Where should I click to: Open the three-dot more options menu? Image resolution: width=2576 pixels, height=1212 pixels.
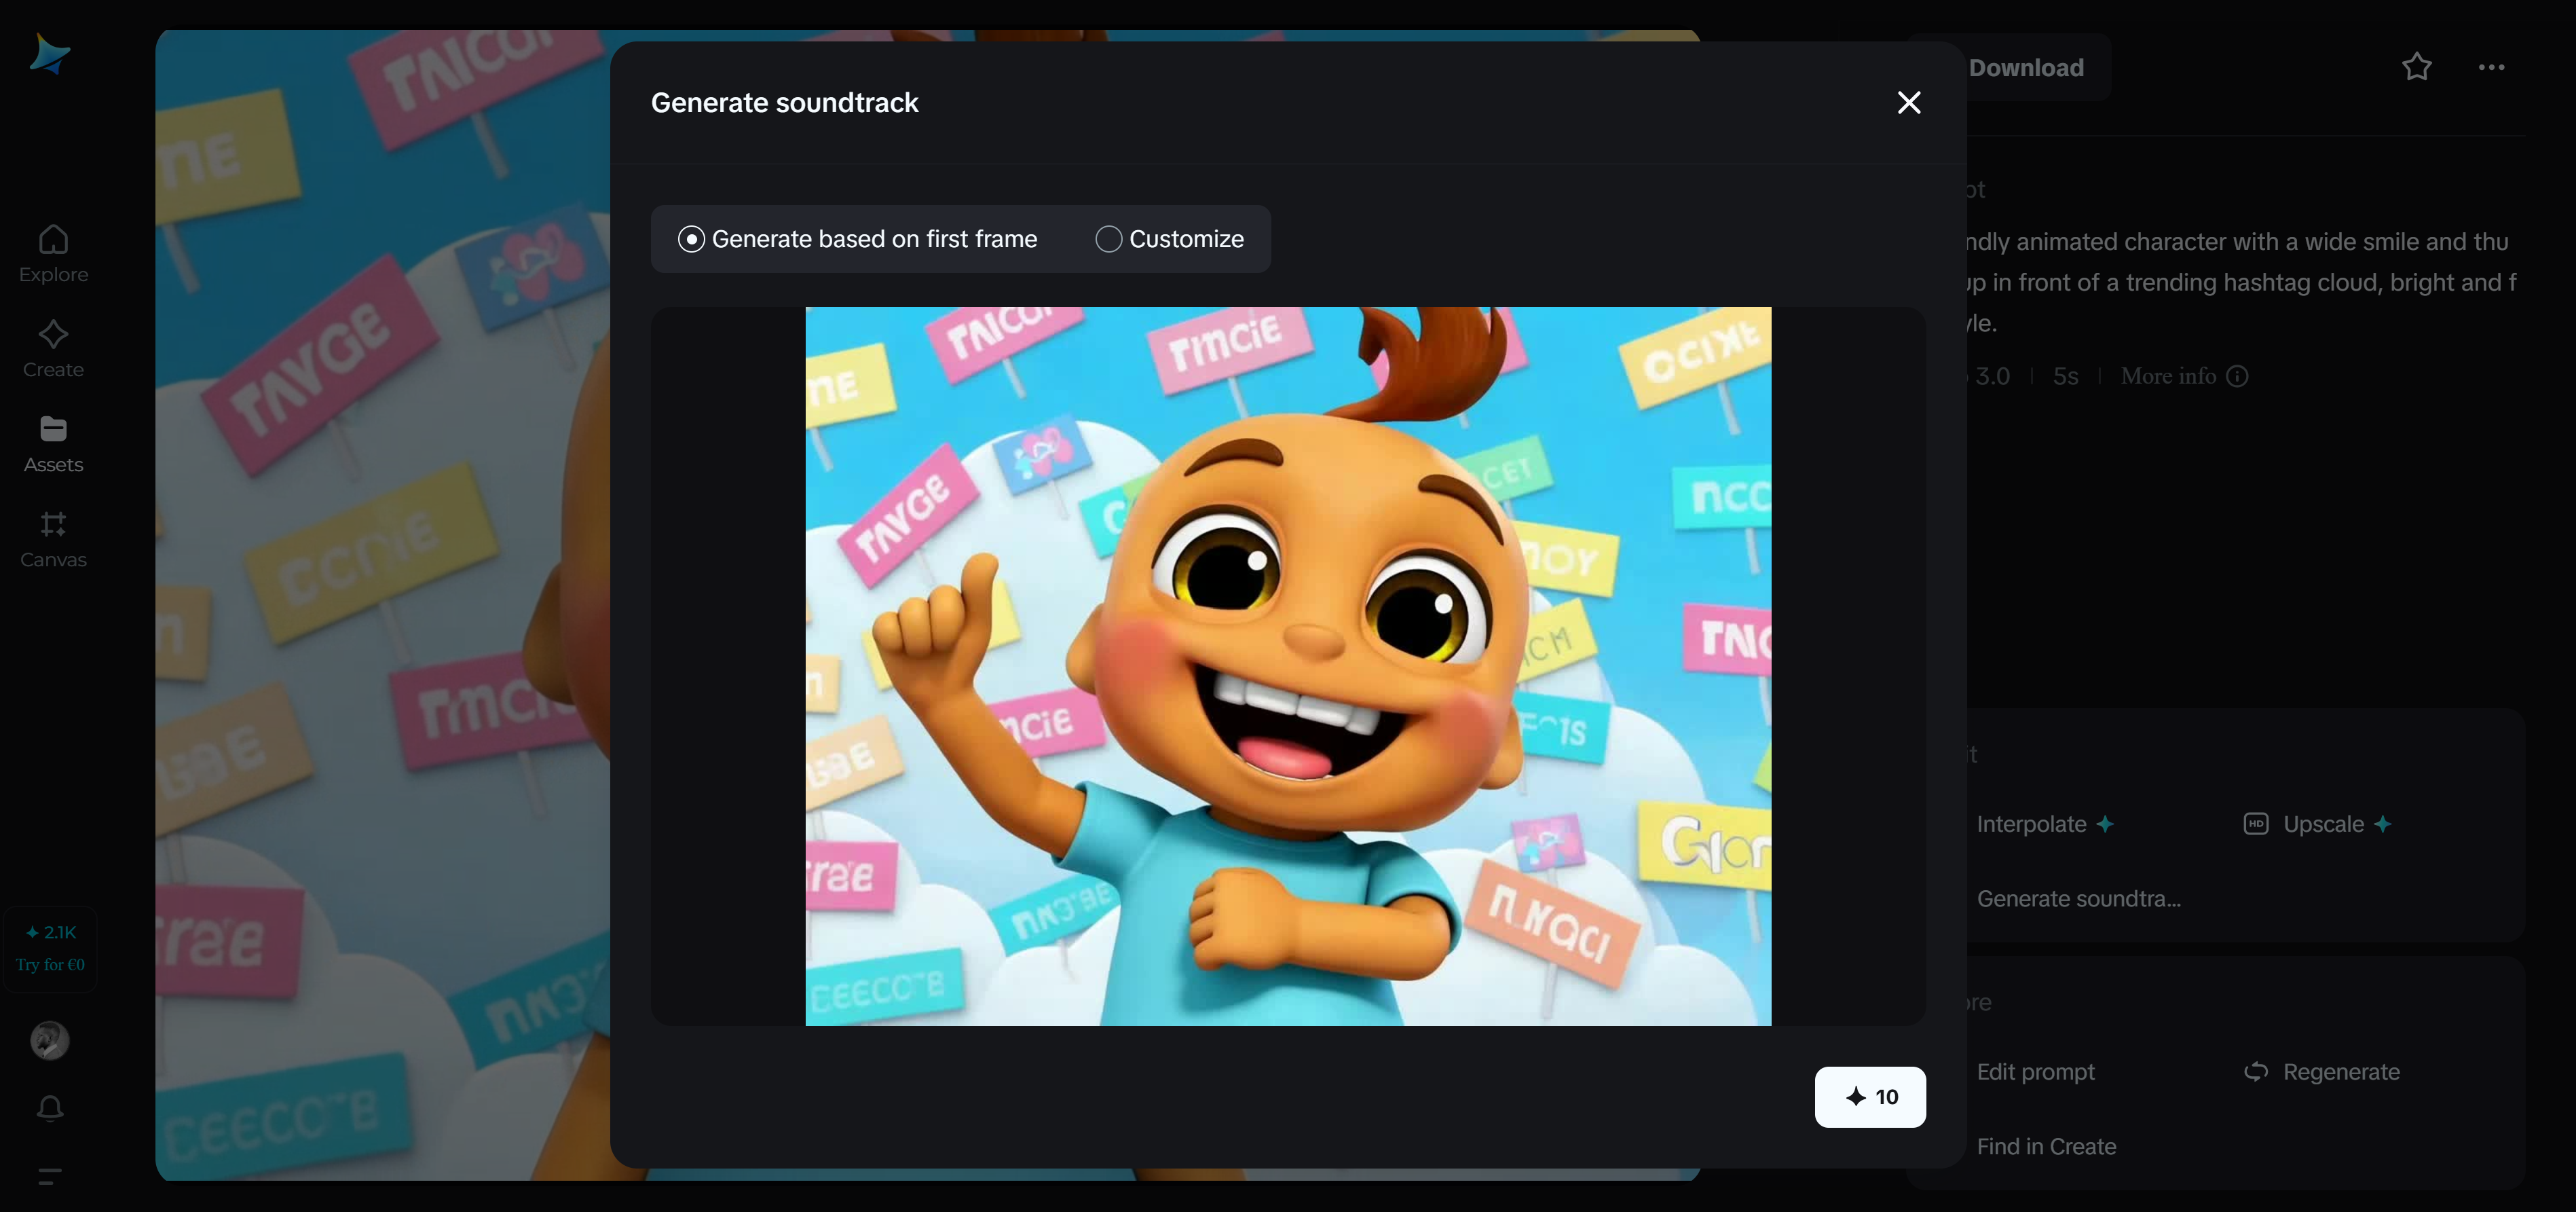click(2491, 67)
